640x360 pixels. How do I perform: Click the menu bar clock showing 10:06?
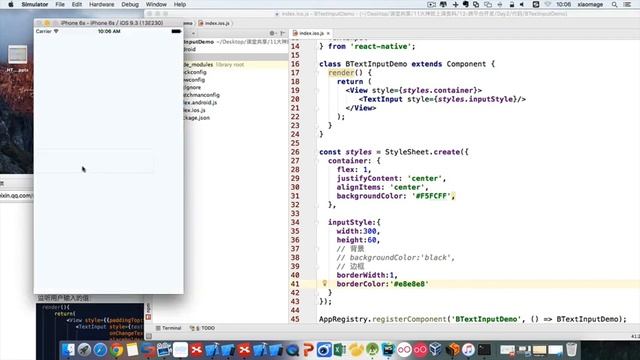(563, 4)
